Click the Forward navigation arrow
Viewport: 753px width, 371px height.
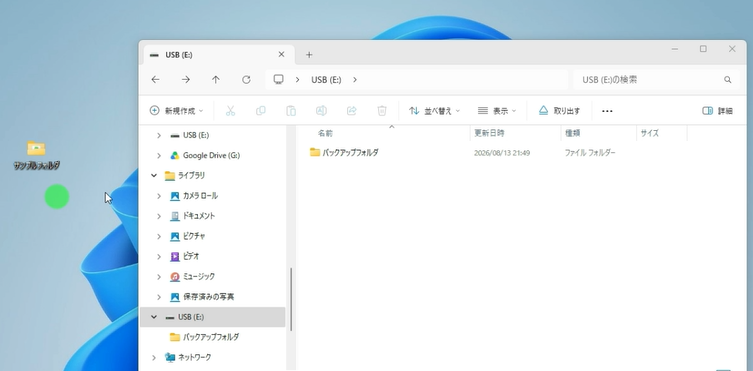(x=185, y=80)
